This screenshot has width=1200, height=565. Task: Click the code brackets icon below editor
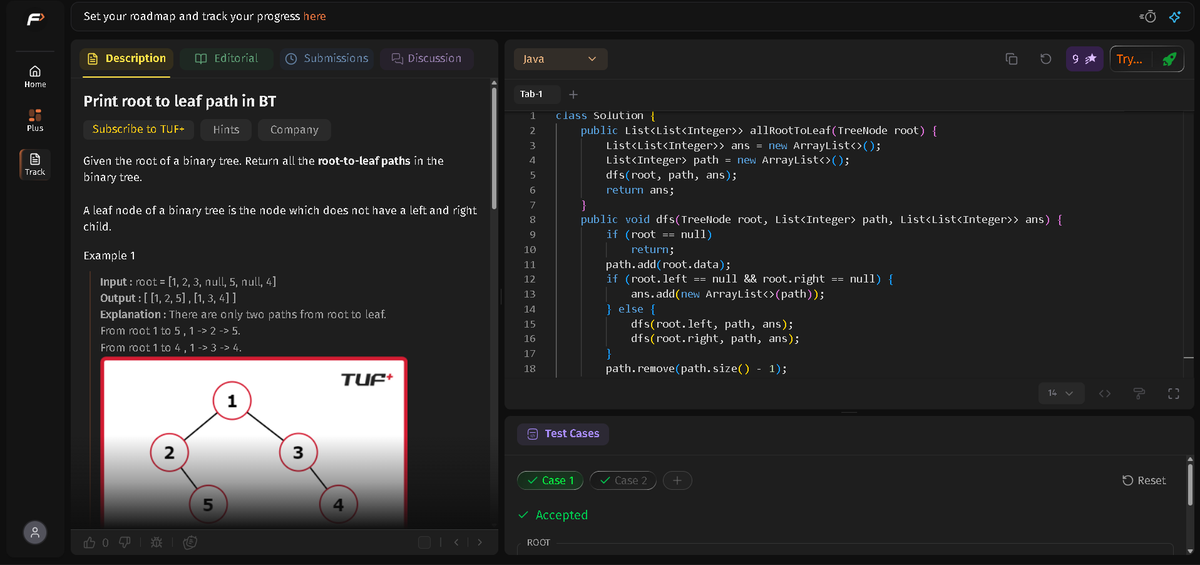click(1105, 394)
